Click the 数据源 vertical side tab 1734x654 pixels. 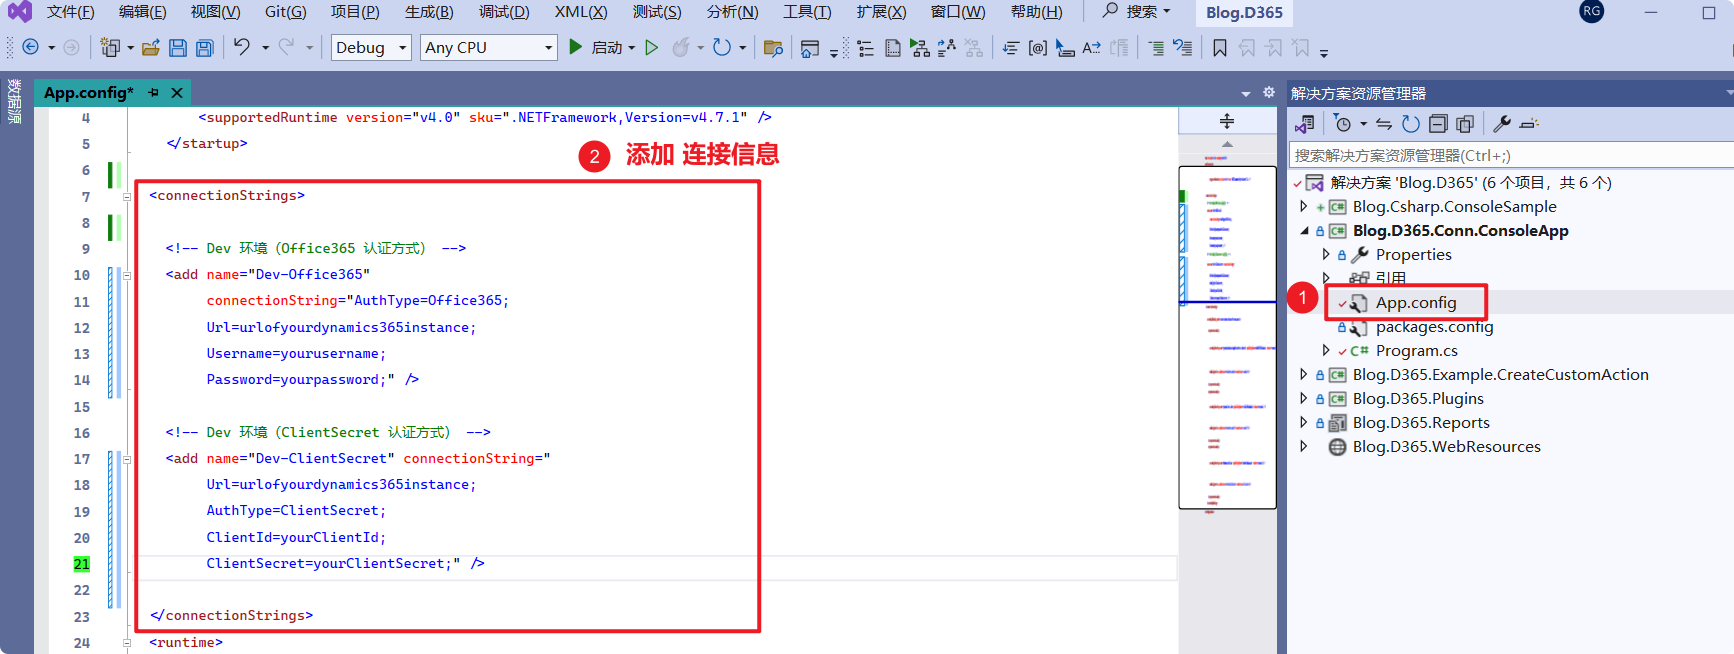(14, 100)
